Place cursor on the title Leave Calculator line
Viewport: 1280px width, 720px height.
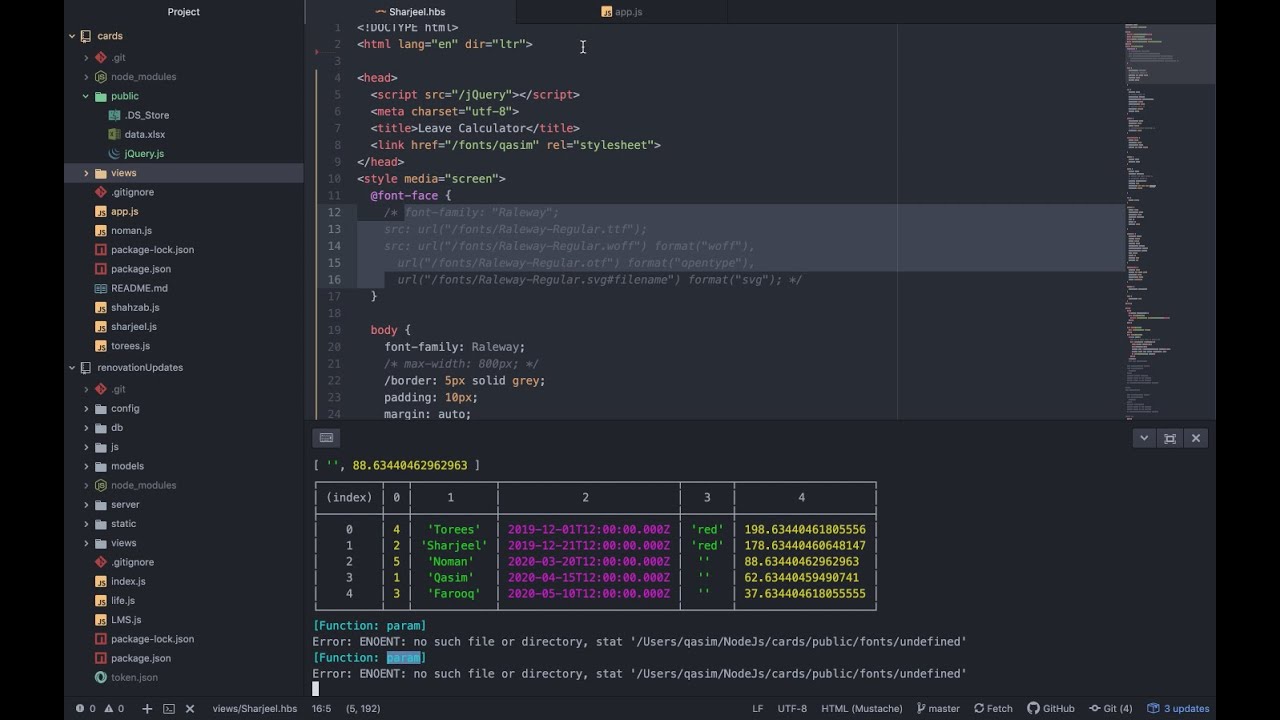pyautogui.click(x=475, y=128)
